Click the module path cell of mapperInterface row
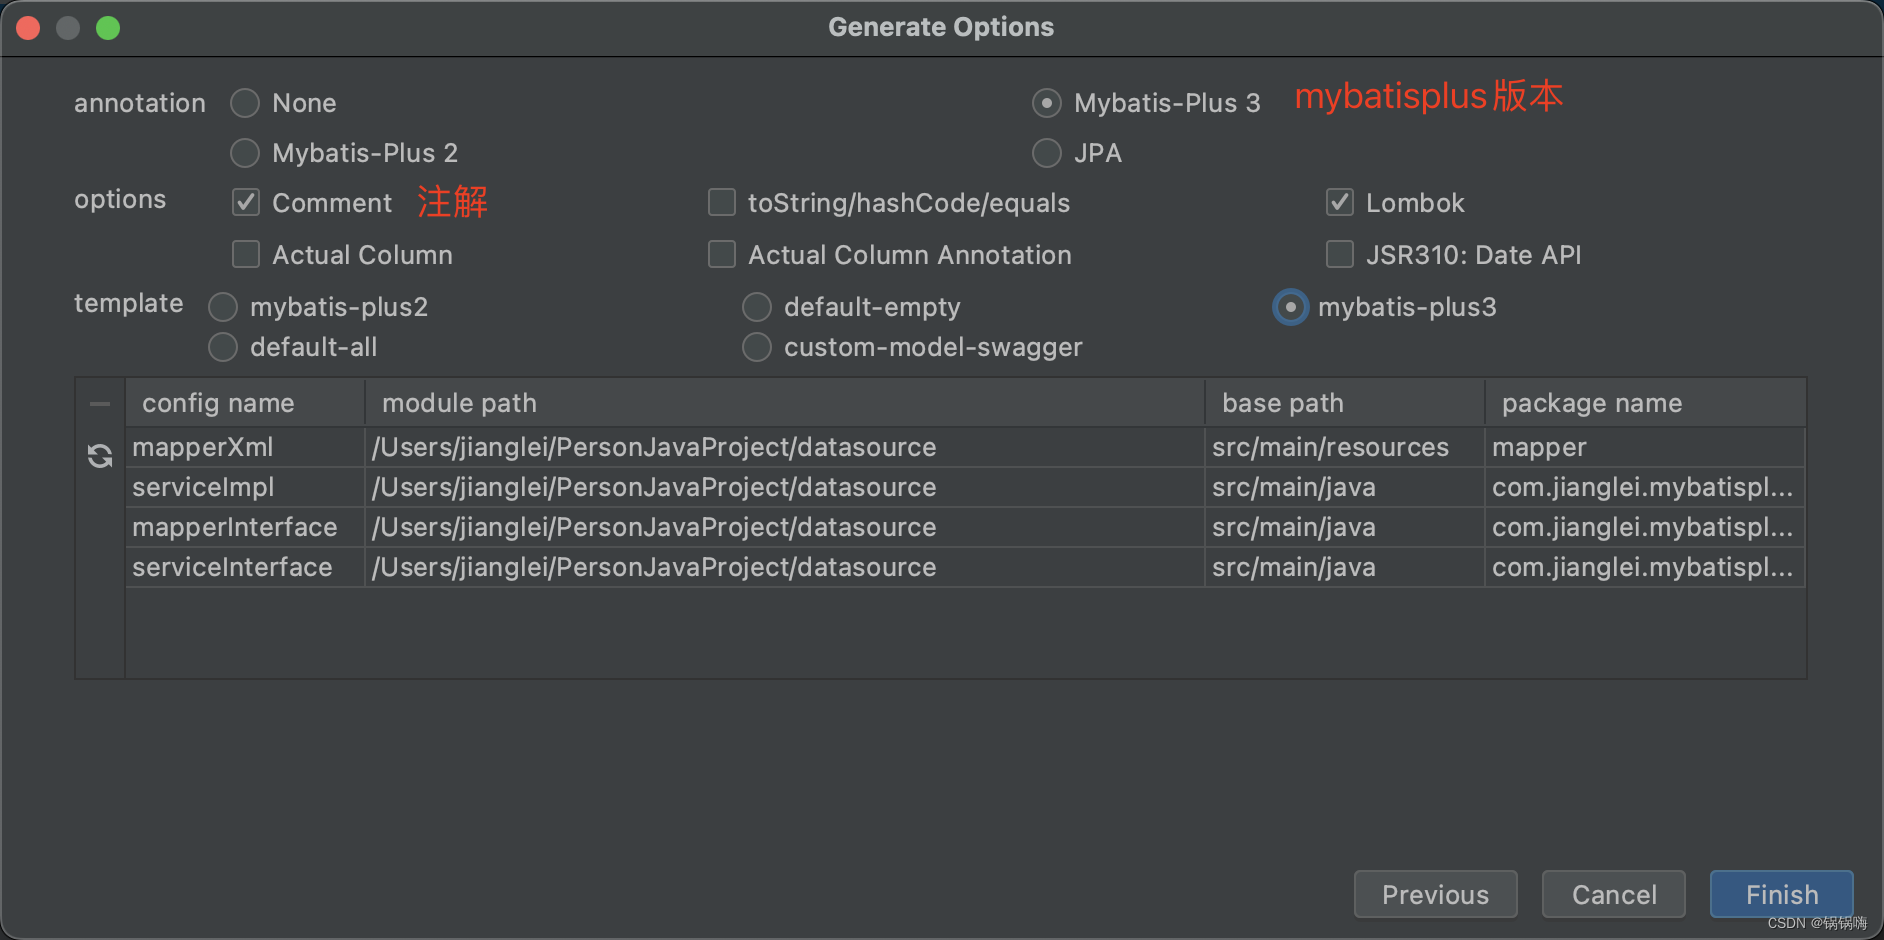 coord(785,527)
